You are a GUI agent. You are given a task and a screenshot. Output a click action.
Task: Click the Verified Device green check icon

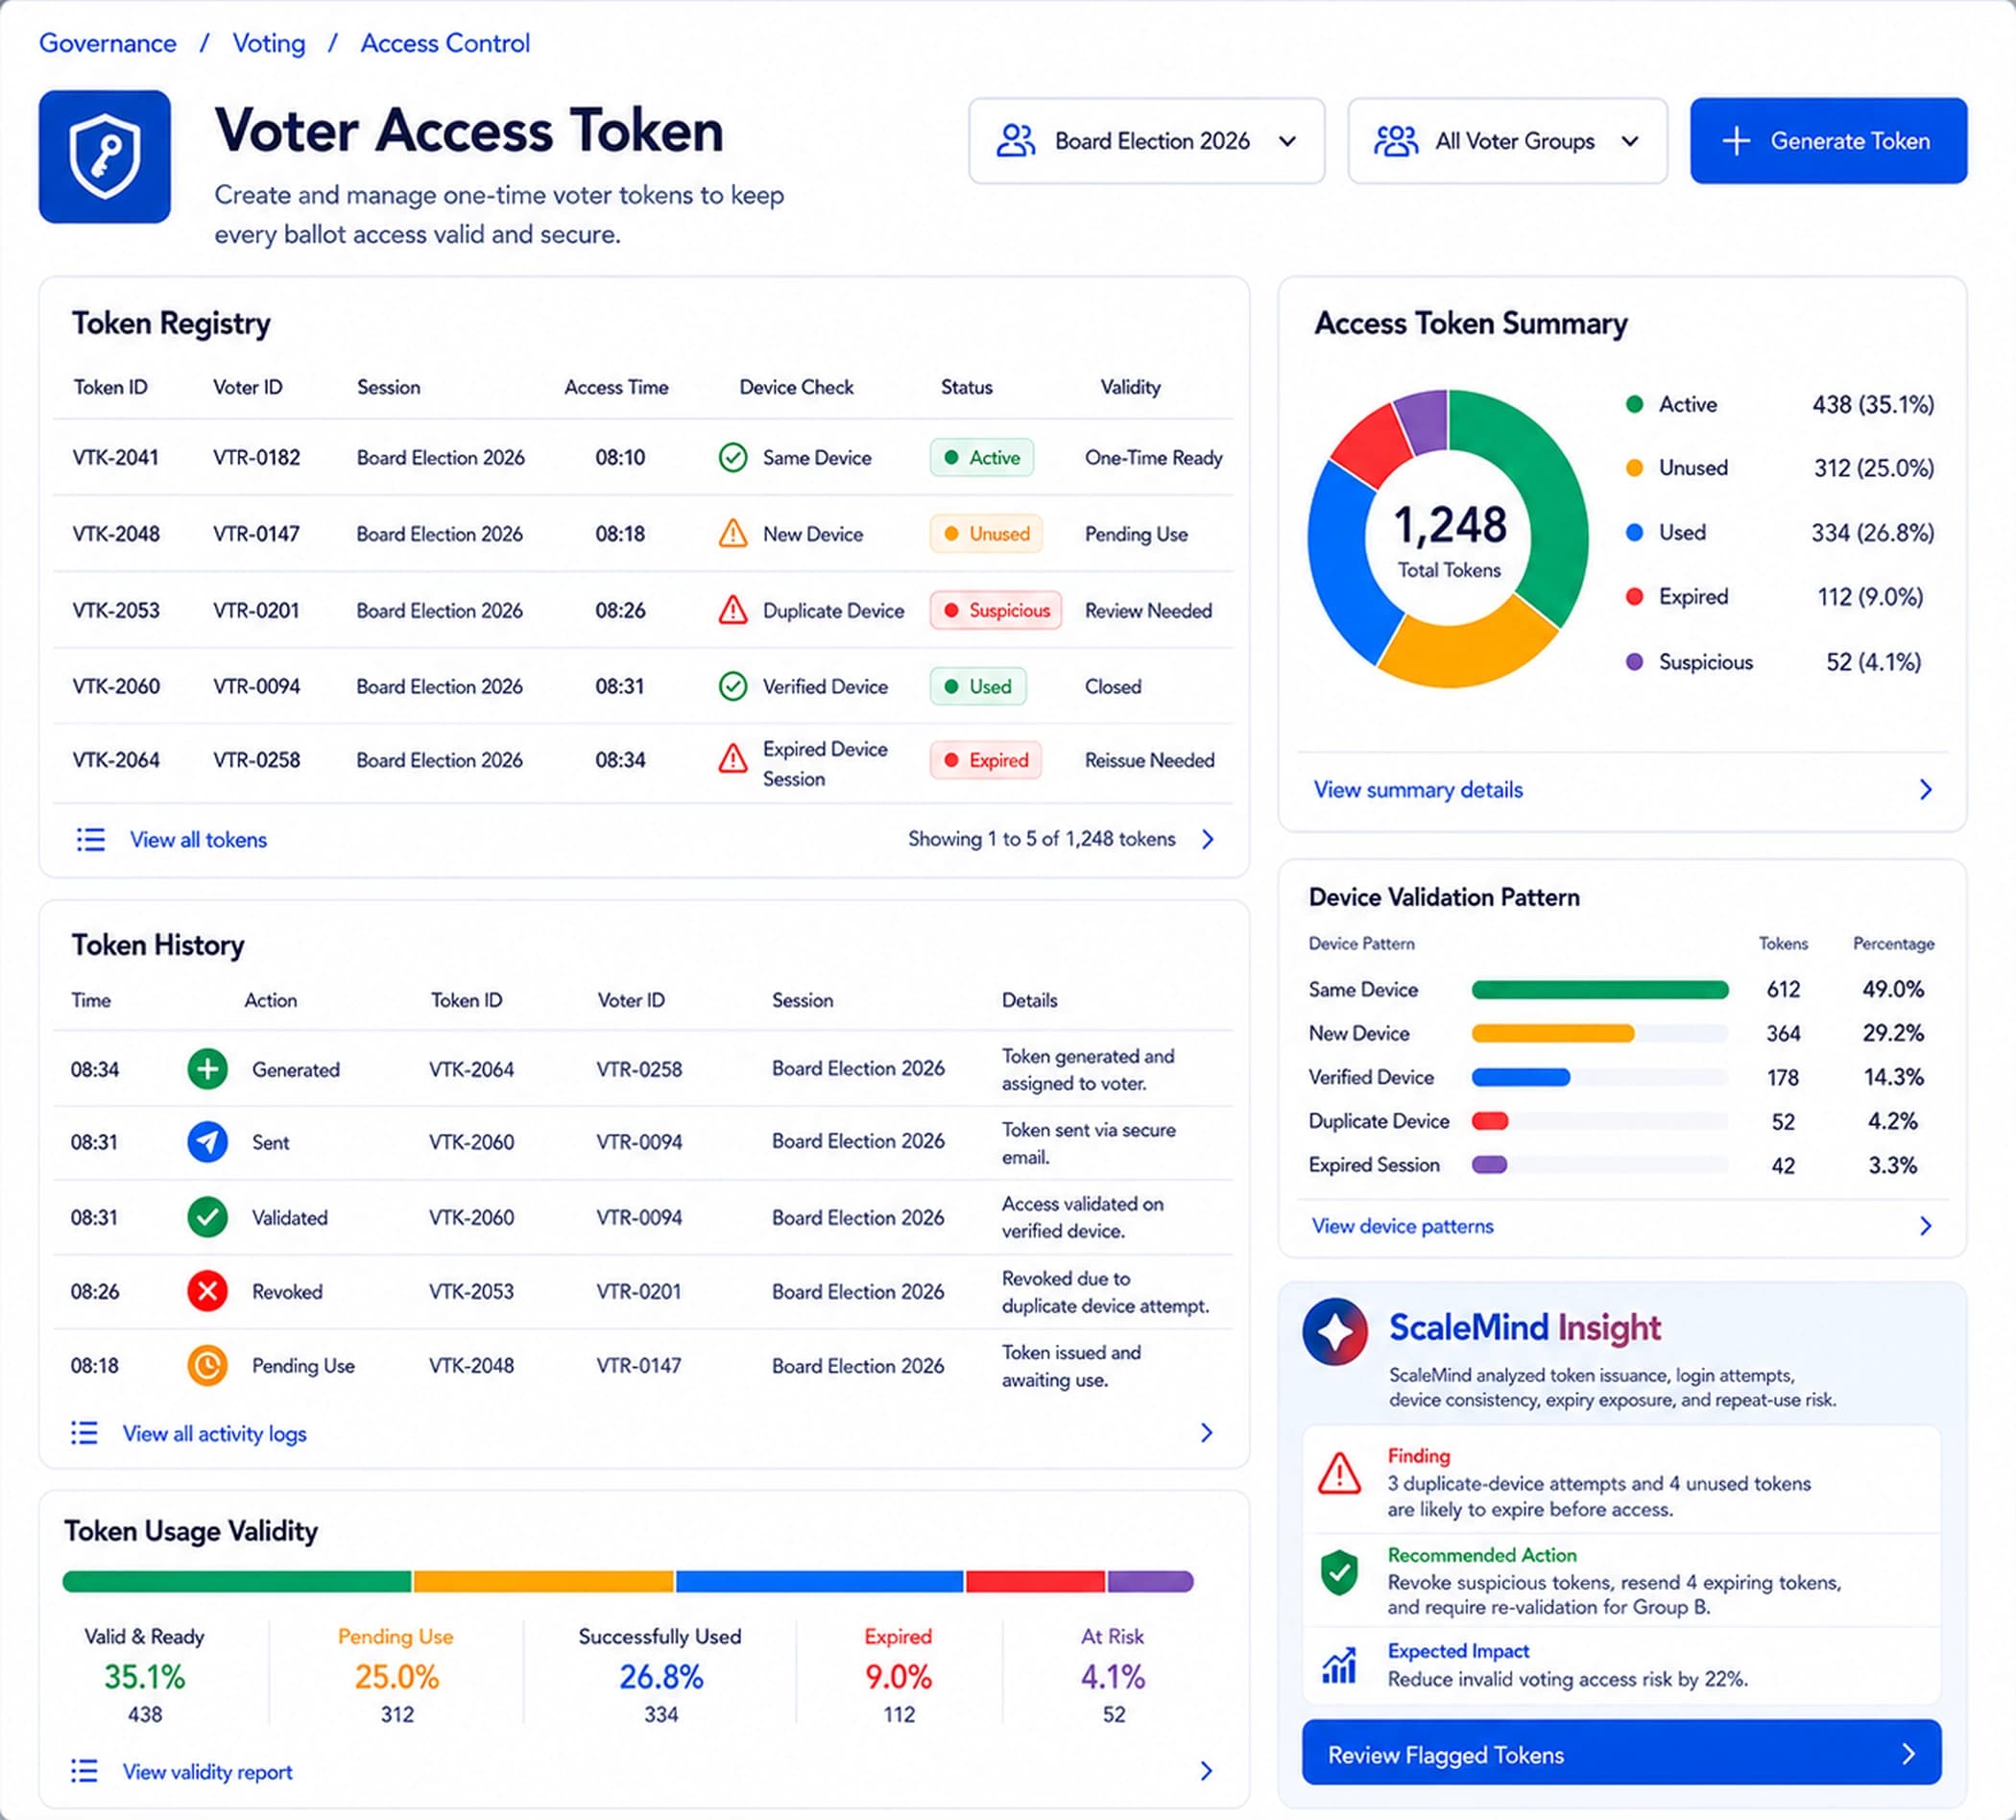[x=733, y=686]
